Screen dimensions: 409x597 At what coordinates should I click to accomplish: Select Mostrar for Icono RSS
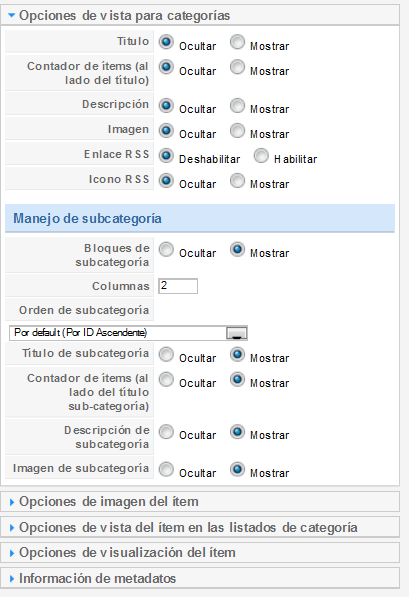[237, 180]
